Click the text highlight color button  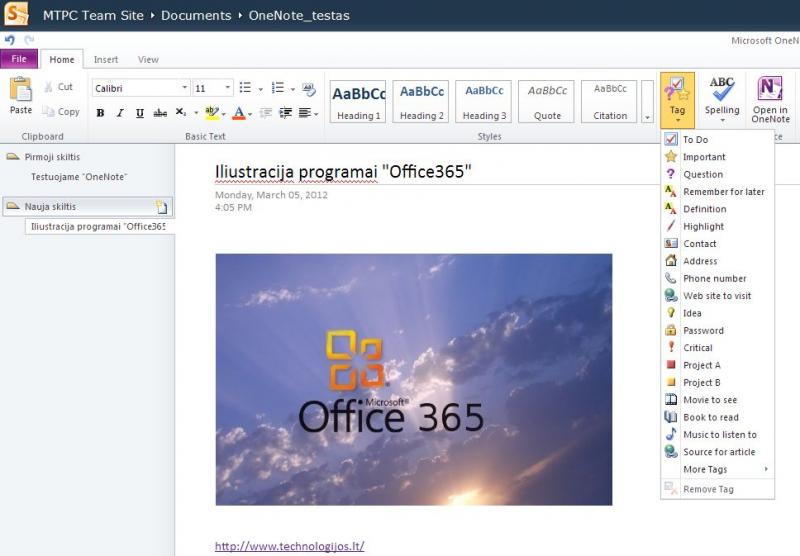pos(211,113)
